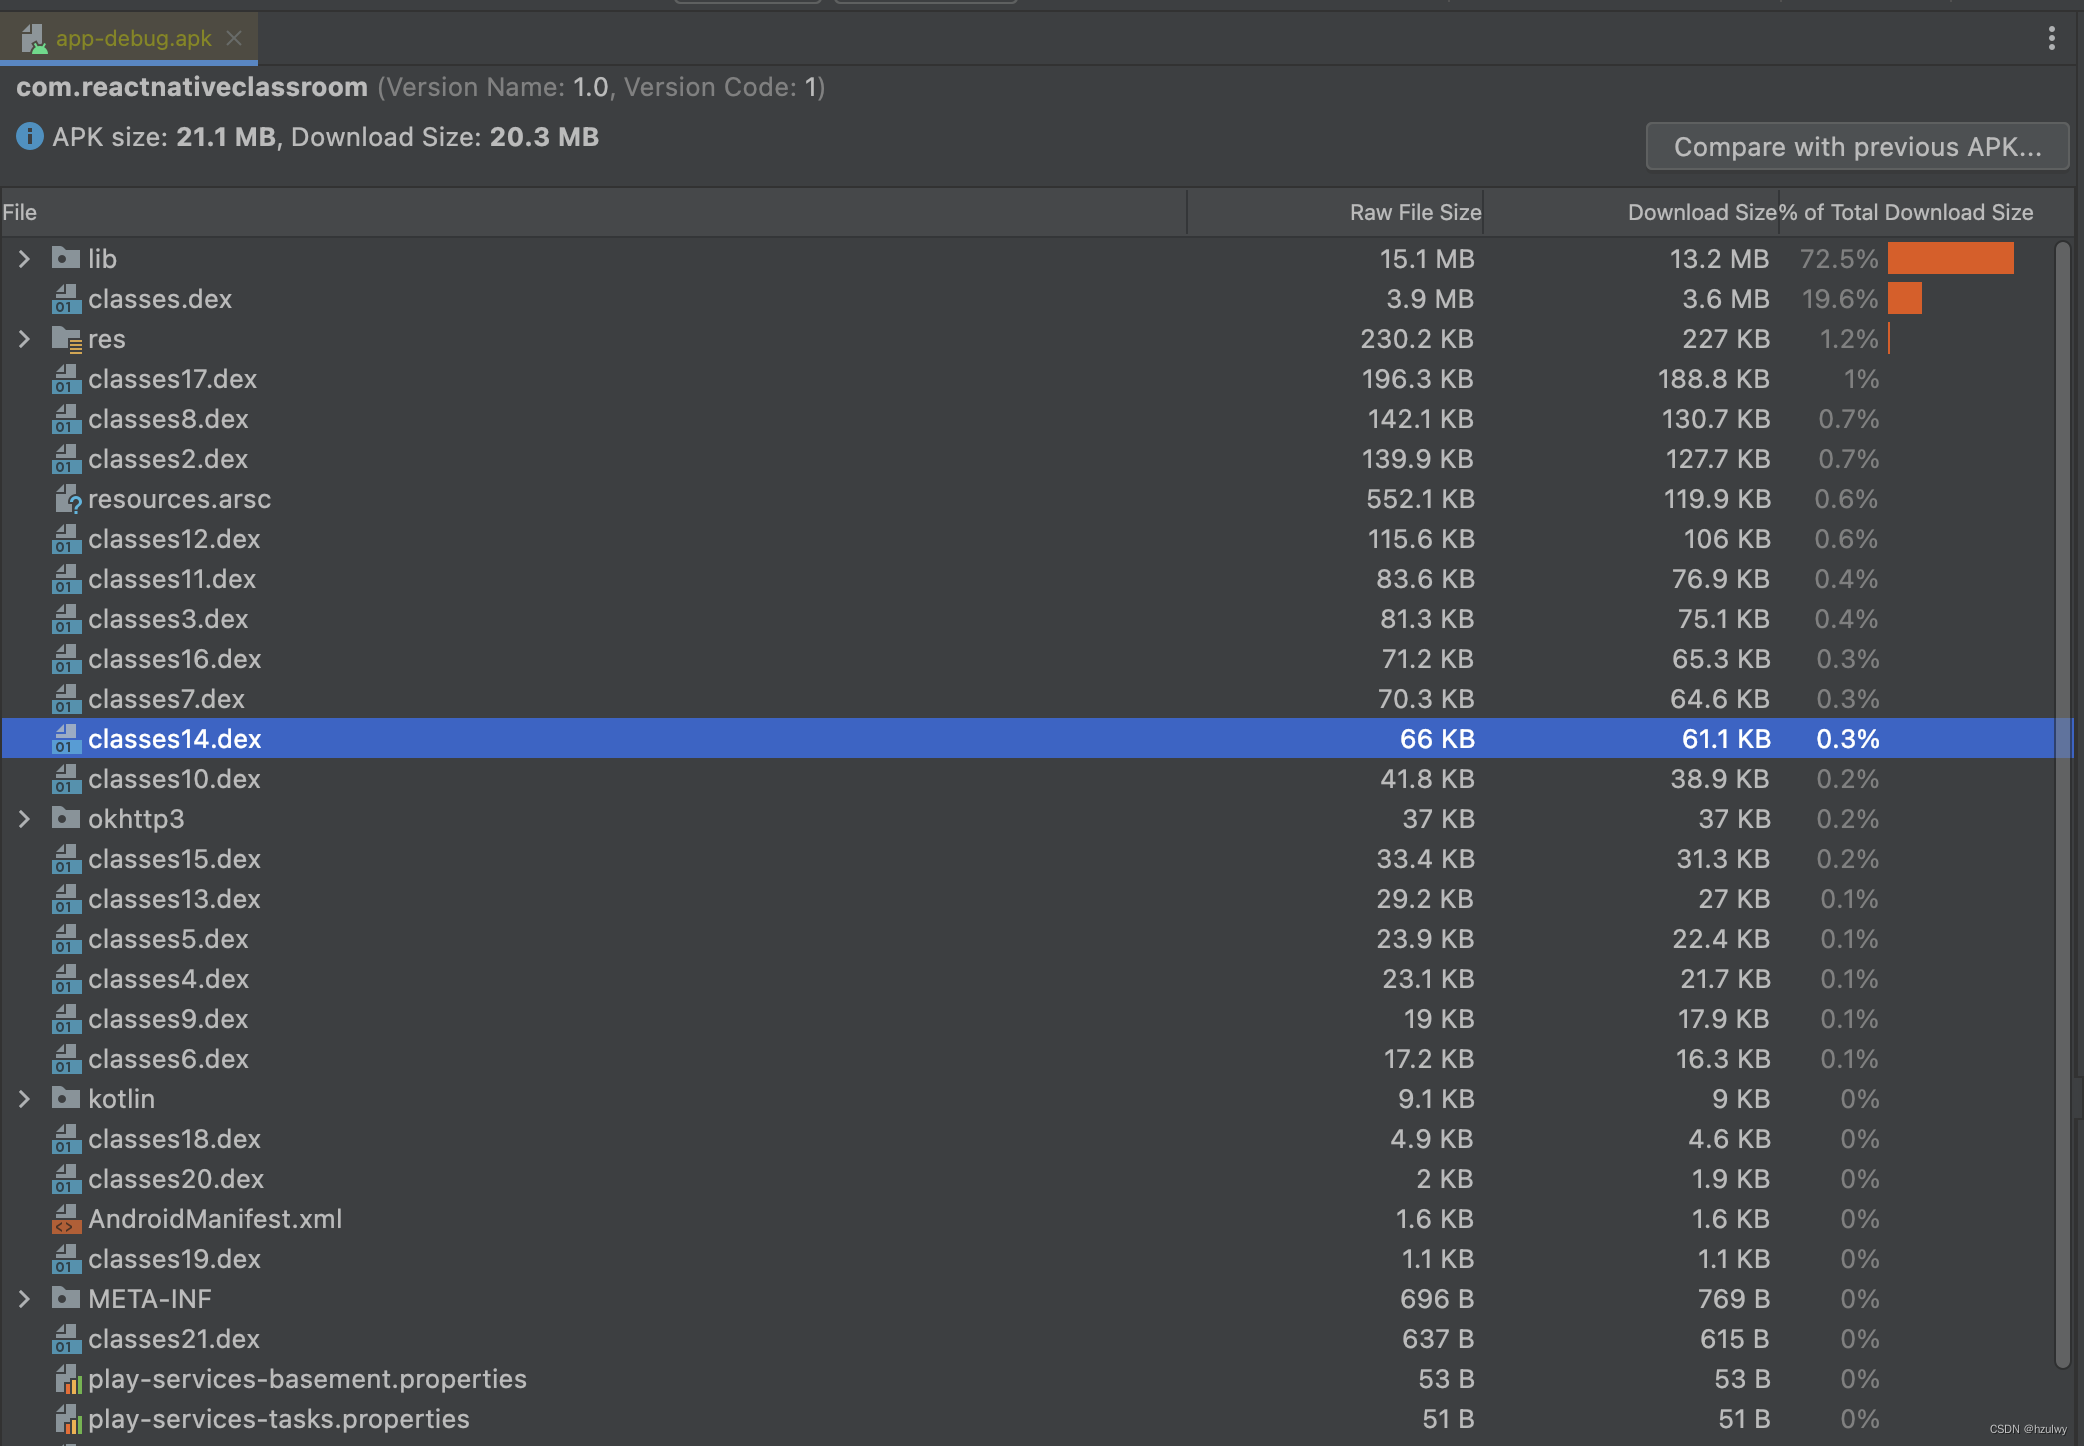Sort by the Raw File Size header
Screen dimensions: 2084x1446
tap(1335, 212)
